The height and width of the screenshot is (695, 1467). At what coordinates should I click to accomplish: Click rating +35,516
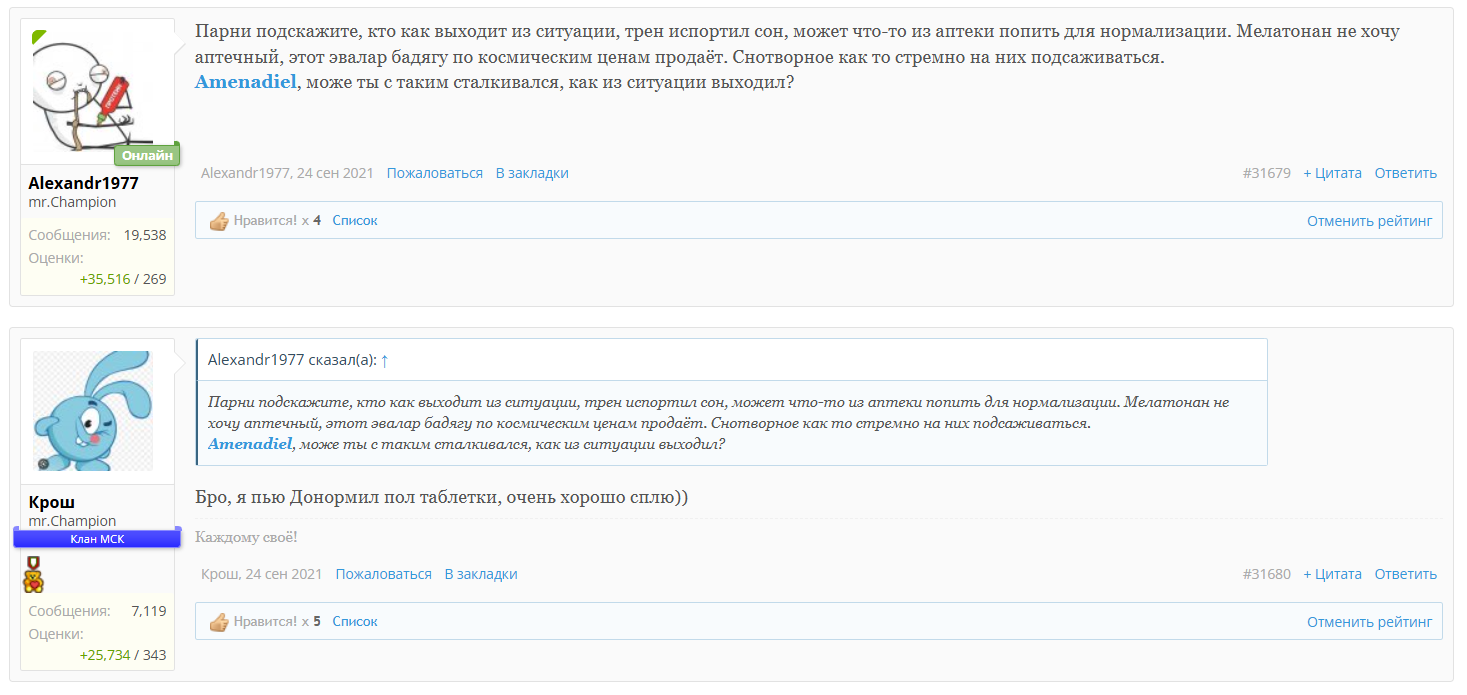click(105, 279)
